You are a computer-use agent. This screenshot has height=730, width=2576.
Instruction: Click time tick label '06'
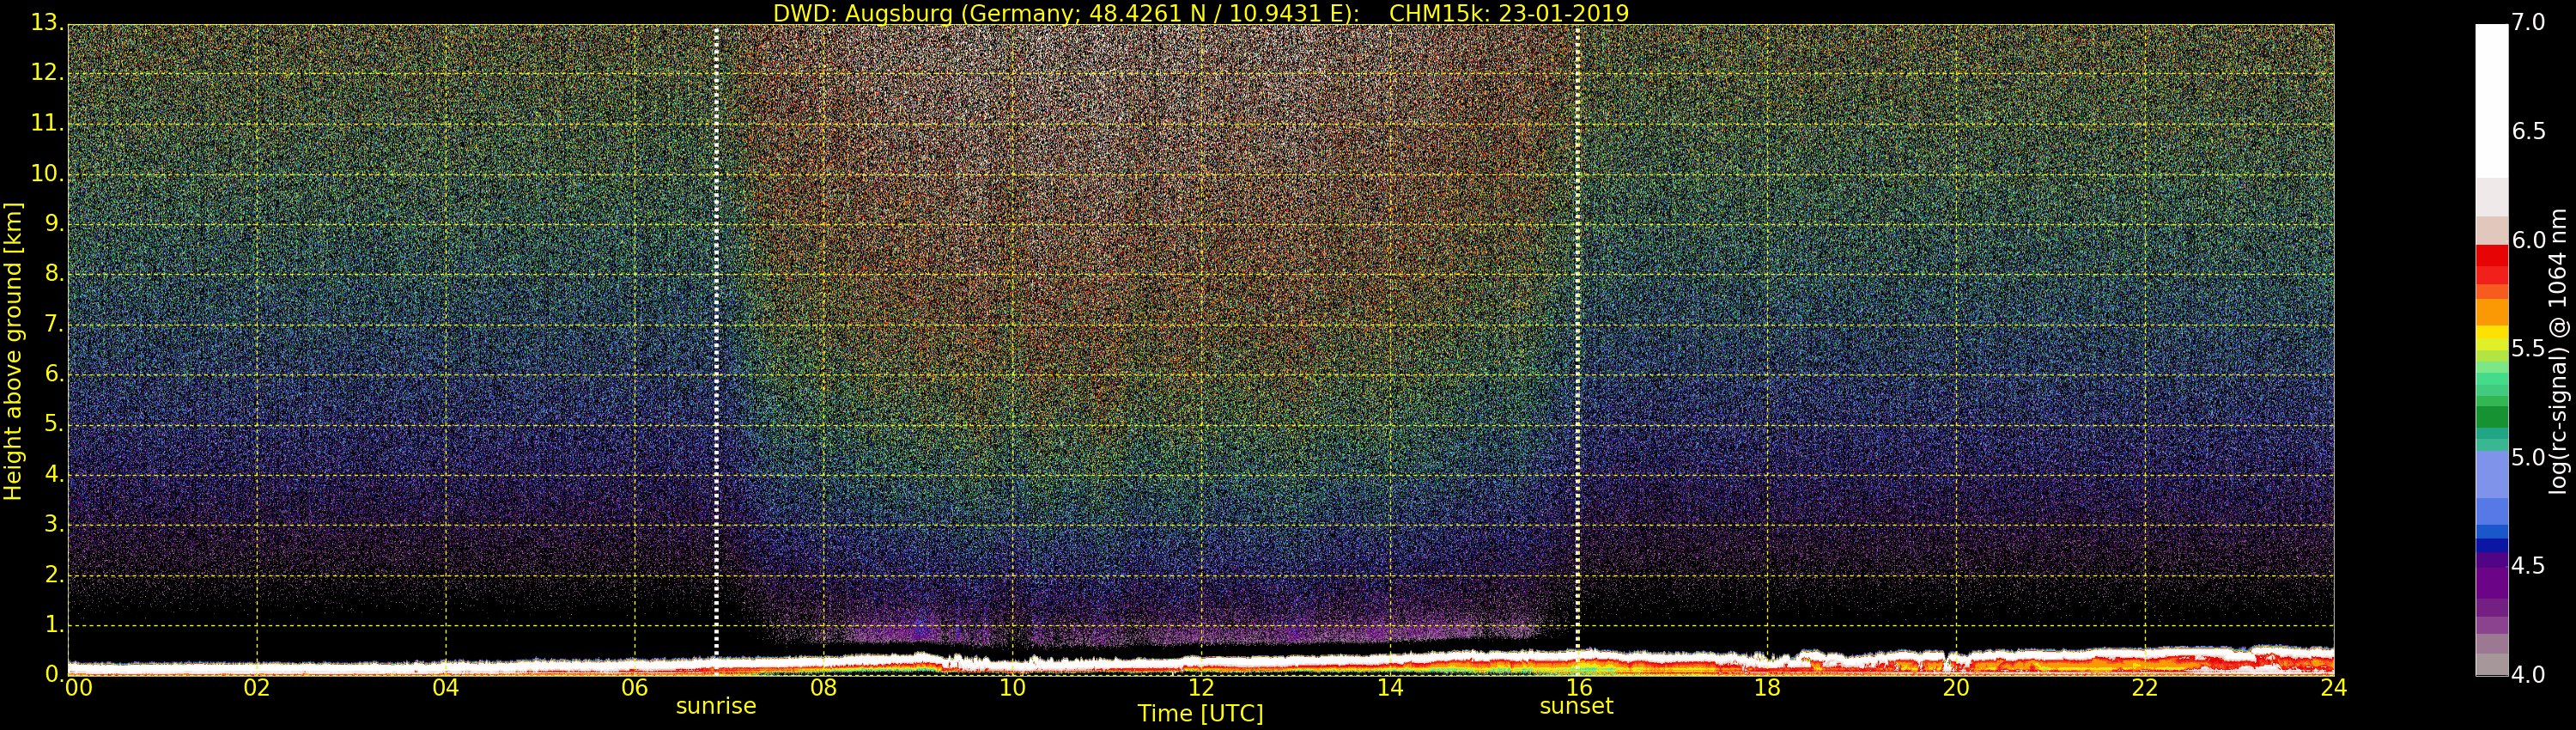pyautogui.click(x=635, y=688)
